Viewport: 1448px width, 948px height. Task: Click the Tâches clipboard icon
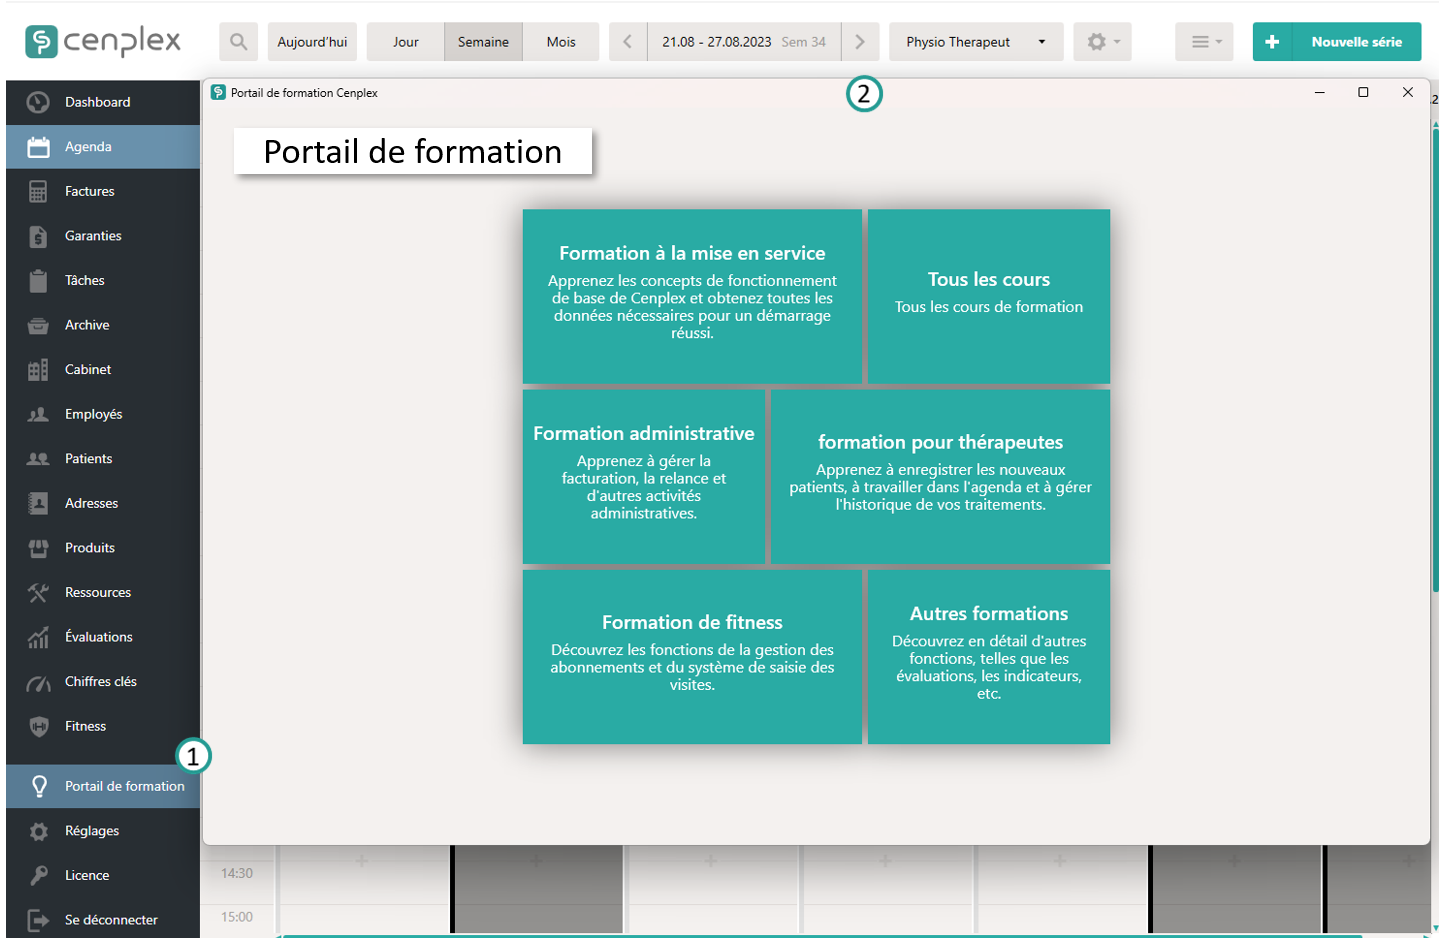[x=38, y=281]
